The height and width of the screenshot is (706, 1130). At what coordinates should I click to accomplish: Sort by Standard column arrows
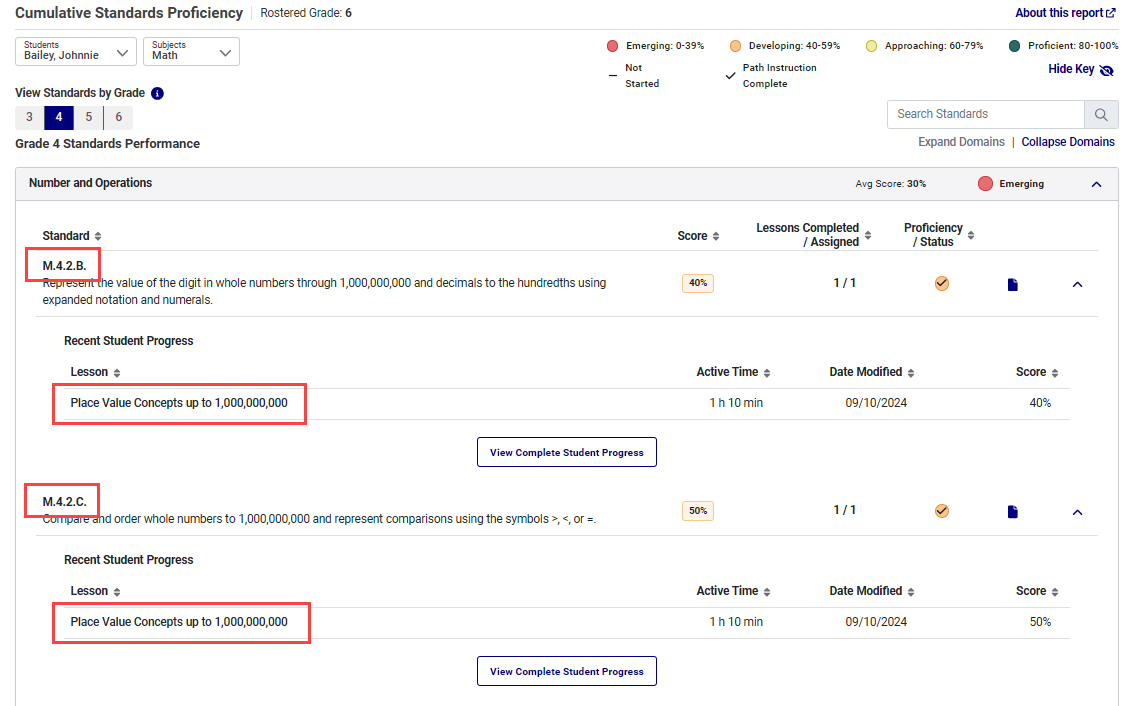click(98, 237)
